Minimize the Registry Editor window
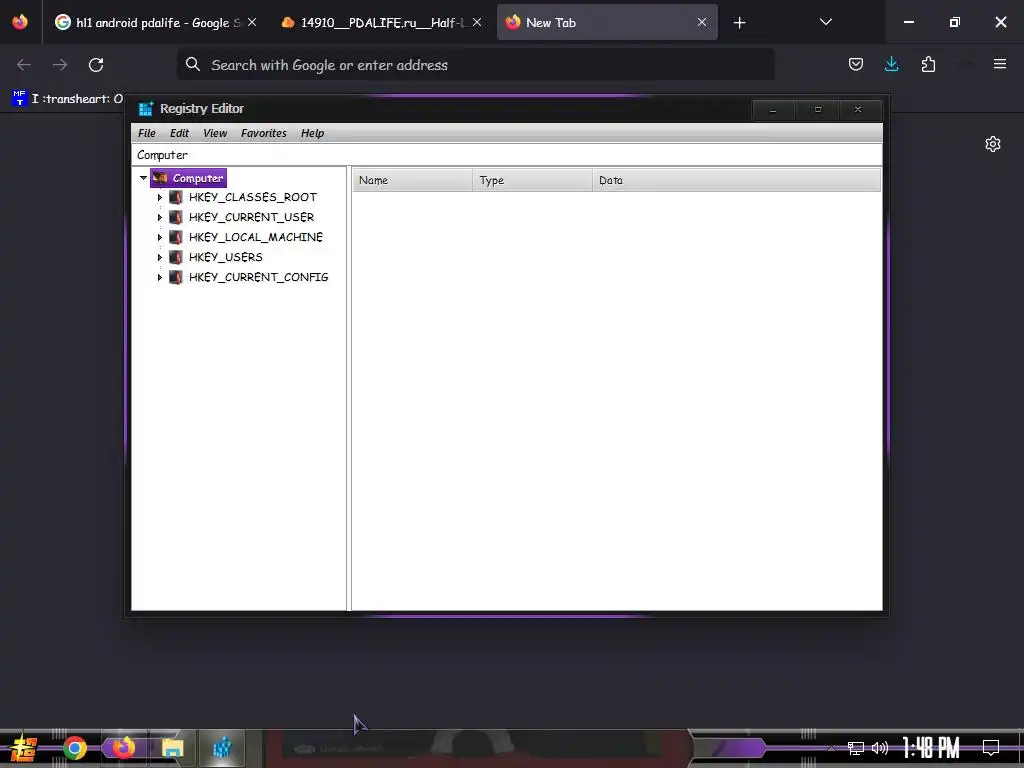This screenshot has width=1024, height=768. click(773, 110)
